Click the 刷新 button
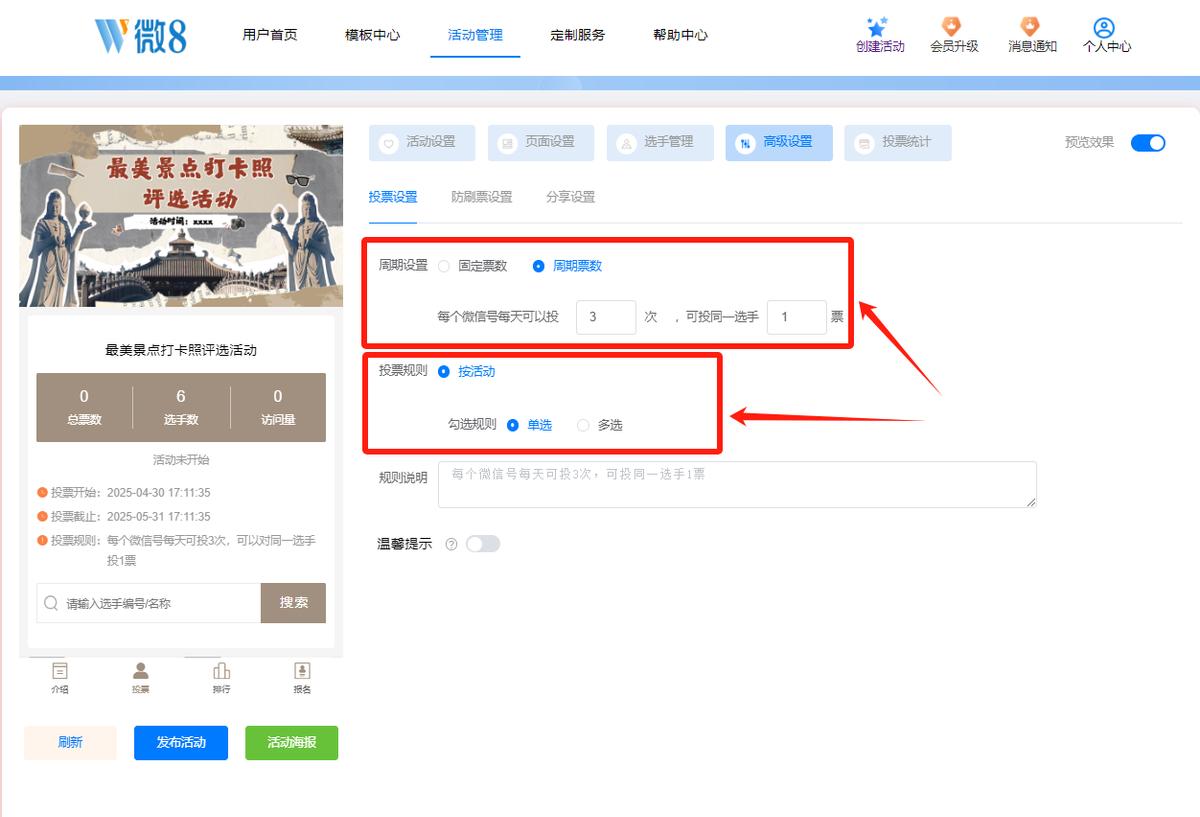 70,743
